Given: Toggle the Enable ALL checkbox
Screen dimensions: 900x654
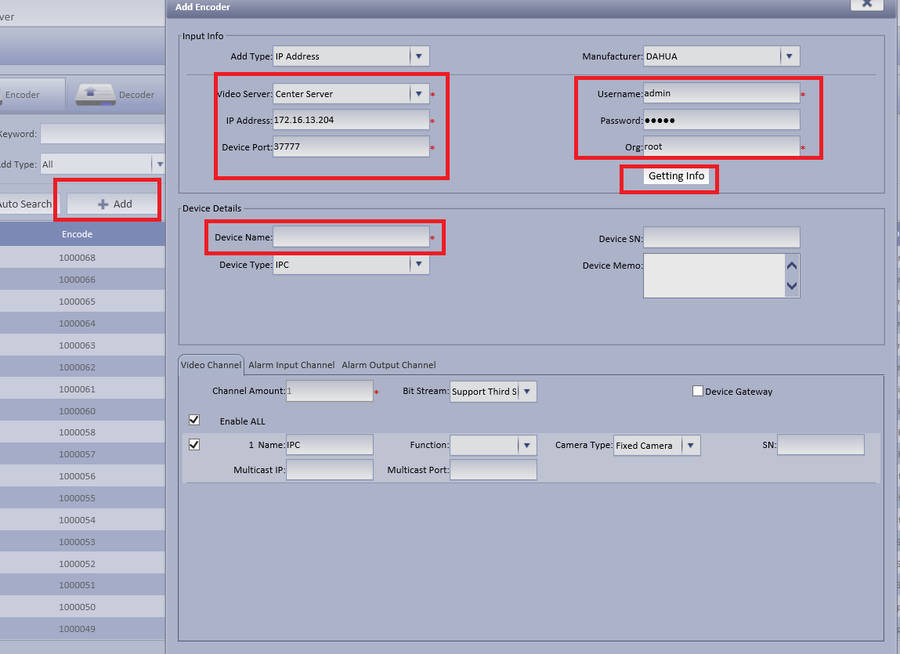Looking at the screenshot, I should pyautogui.click(x=195, y=420).
